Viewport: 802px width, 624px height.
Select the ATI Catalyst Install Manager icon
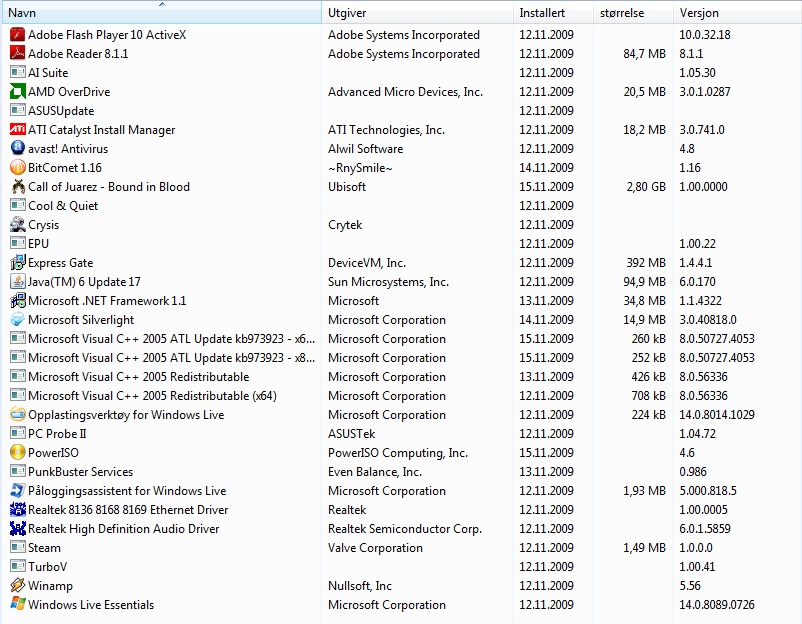pos(17,129)
